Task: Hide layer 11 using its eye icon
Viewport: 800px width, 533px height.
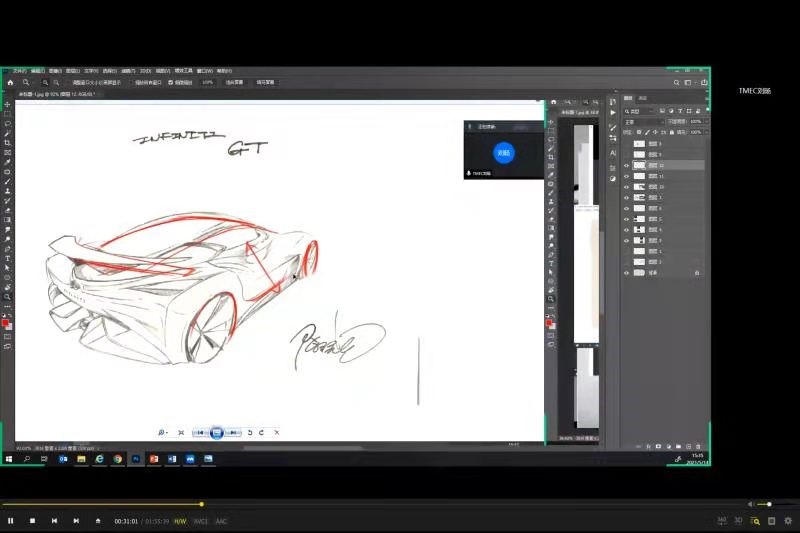Action: click(x=627, y=176)
